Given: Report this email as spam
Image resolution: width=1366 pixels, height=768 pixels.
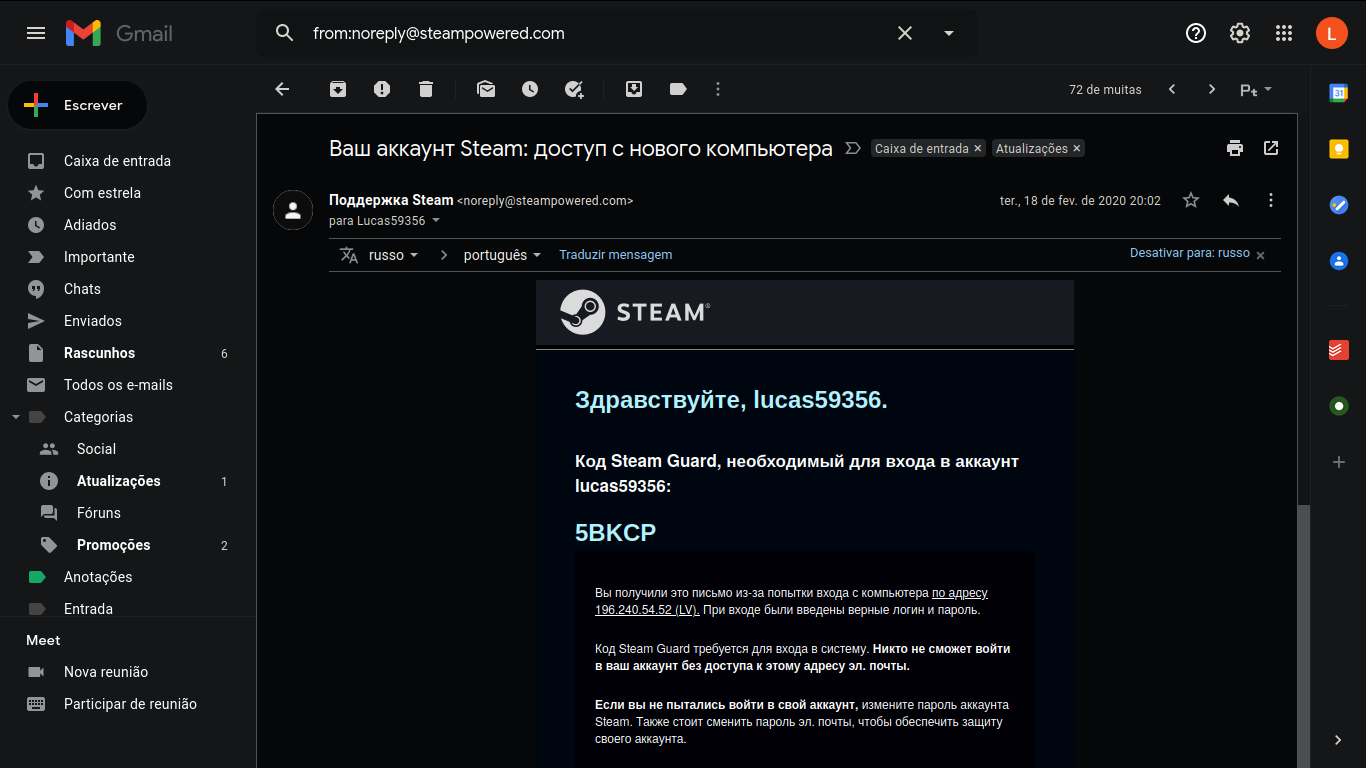Looking at the screenshot, I should click(x=382, y=89).
